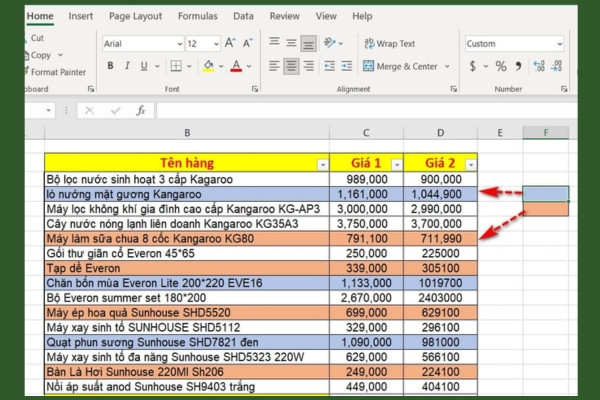Screen dimensions: 600x400
Task: Expand Merge & Center options arrow
Action: 447,67
